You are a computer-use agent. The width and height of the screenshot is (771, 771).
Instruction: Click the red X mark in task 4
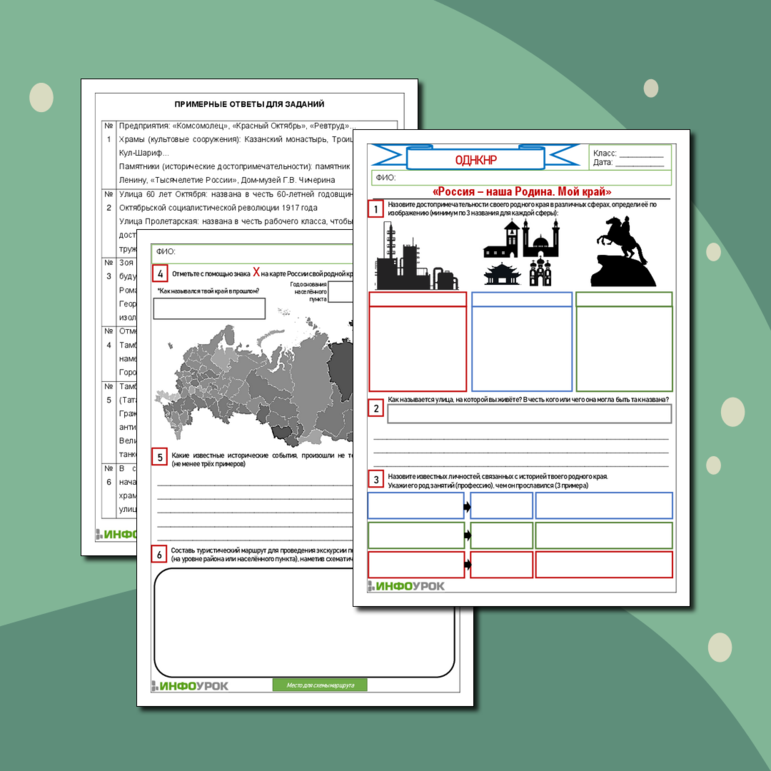[256, 271]
